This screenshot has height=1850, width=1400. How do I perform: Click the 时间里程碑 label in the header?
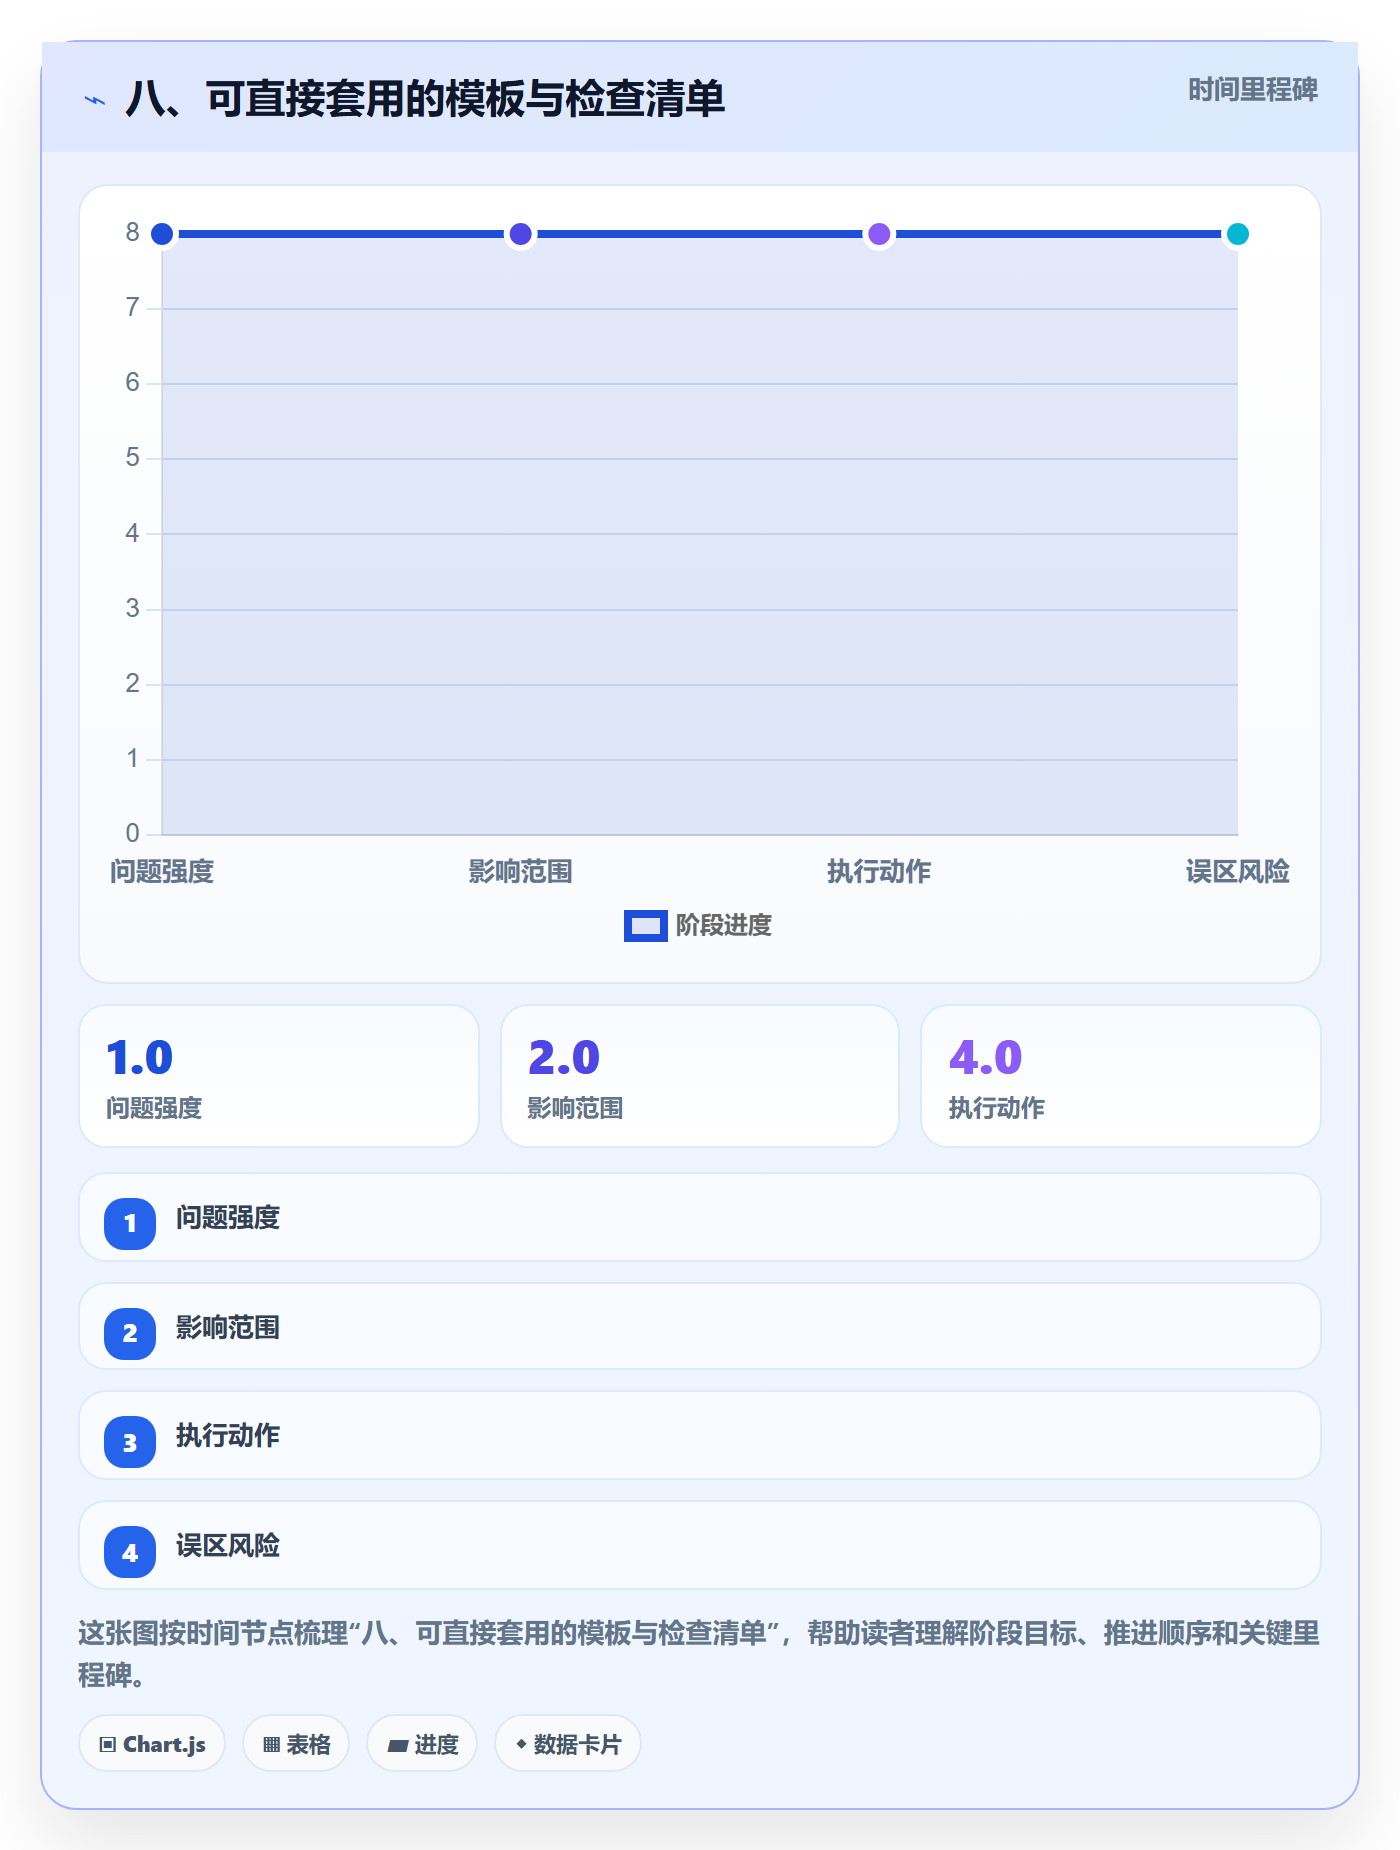1252,90
